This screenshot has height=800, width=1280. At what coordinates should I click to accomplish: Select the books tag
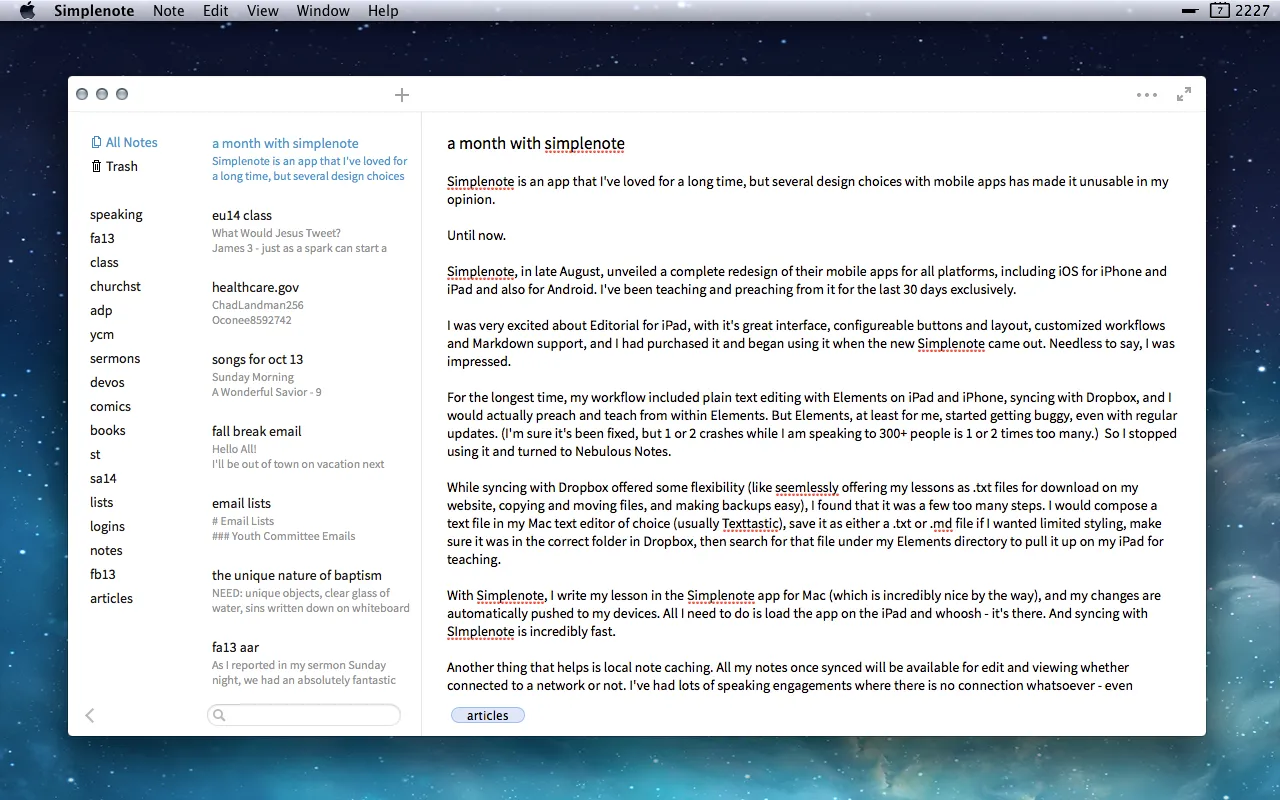(108, 430)
